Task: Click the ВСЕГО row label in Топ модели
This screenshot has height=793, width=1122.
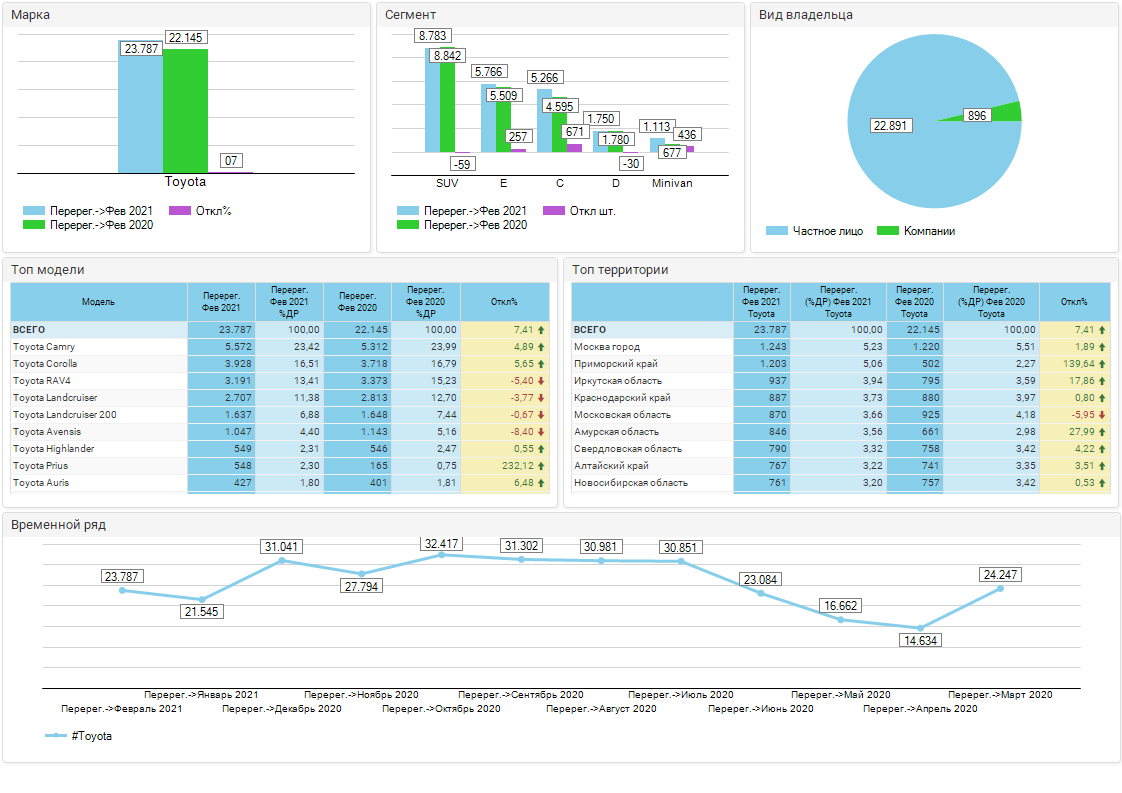Action: 29,330
